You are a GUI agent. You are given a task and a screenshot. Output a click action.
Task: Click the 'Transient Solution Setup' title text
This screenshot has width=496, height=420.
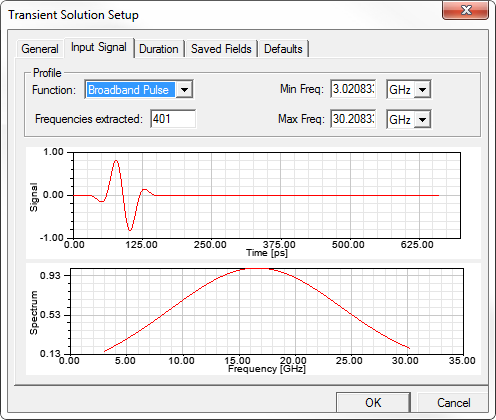pos(73,15)
